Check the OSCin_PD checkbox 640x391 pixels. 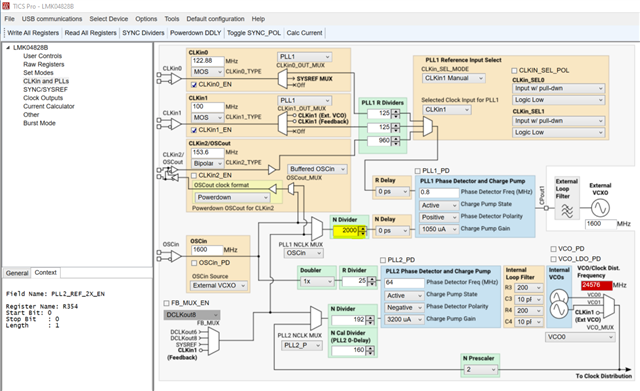pyautogui.click(x=194, y=263)
